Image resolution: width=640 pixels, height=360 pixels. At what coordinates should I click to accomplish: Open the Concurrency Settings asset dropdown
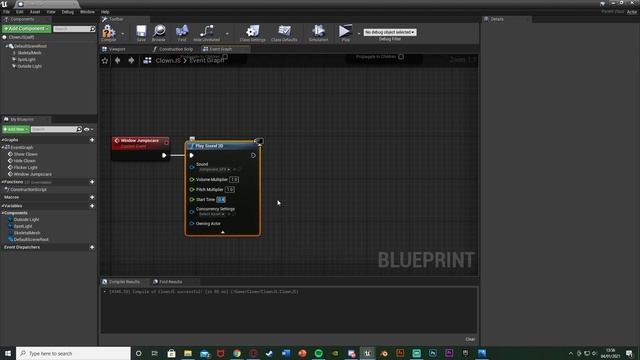pos(212,214)
